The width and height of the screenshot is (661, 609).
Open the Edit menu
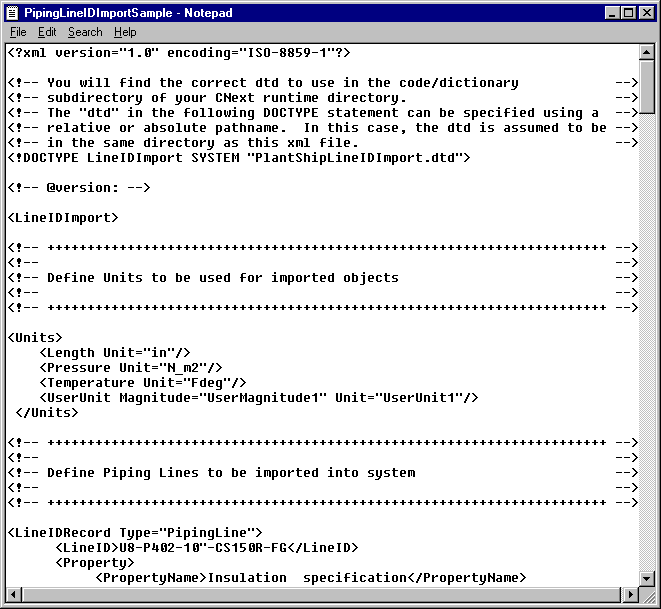(47, 32)
